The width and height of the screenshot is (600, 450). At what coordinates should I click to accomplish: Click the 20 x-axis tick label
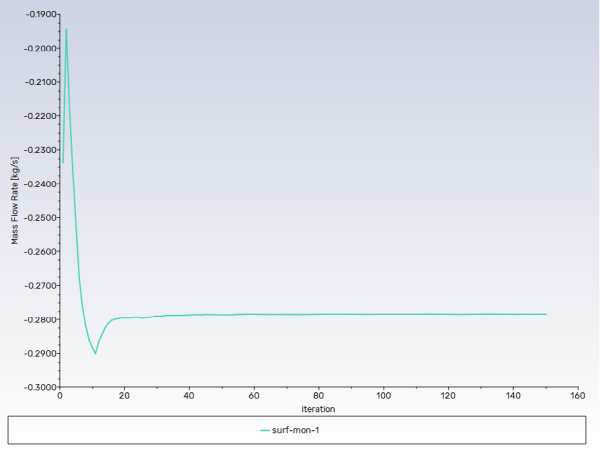pyautogui.click(x=124, y=396)
